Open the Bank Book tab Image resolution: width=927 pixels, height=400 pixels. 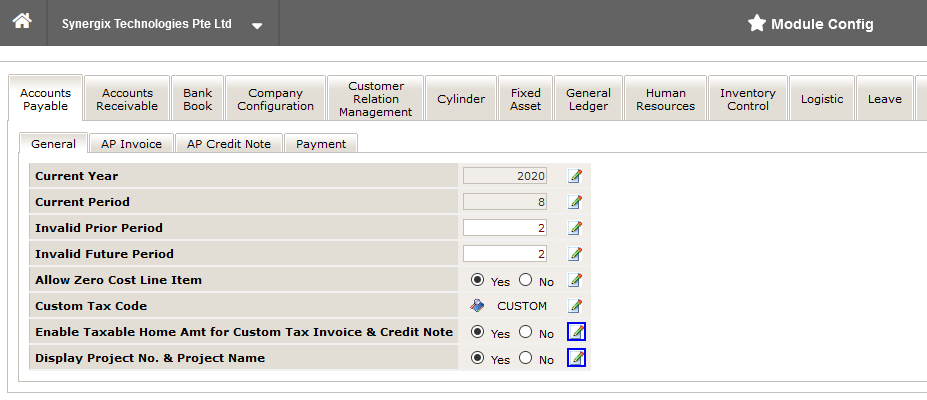click(197, 99)
